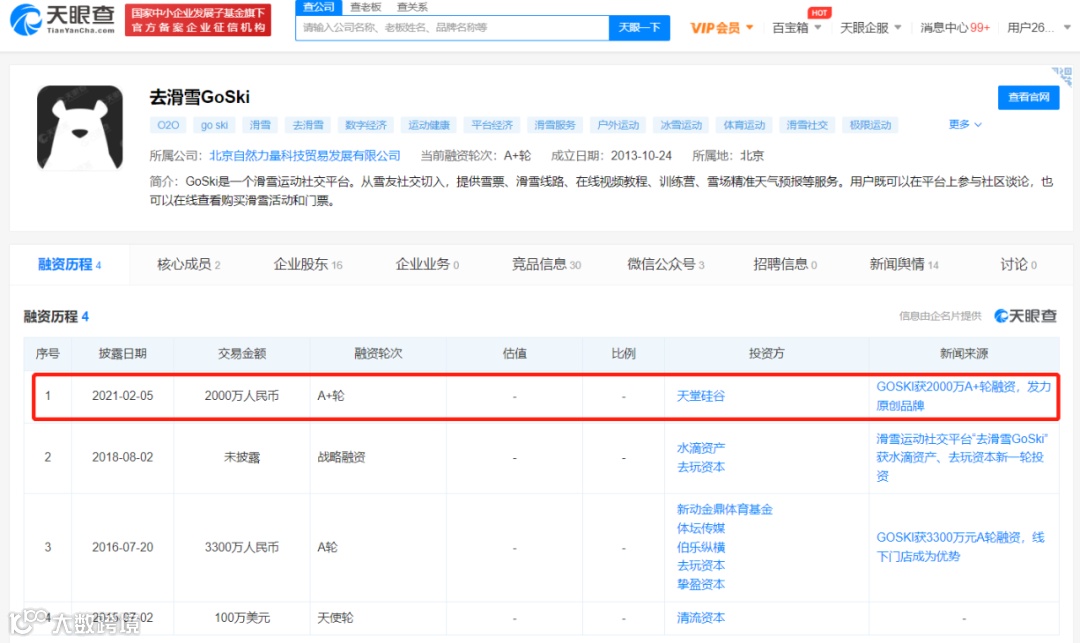Click the 天眼一下 search button
Screen dimensions: 1080x643
(639, 28)
